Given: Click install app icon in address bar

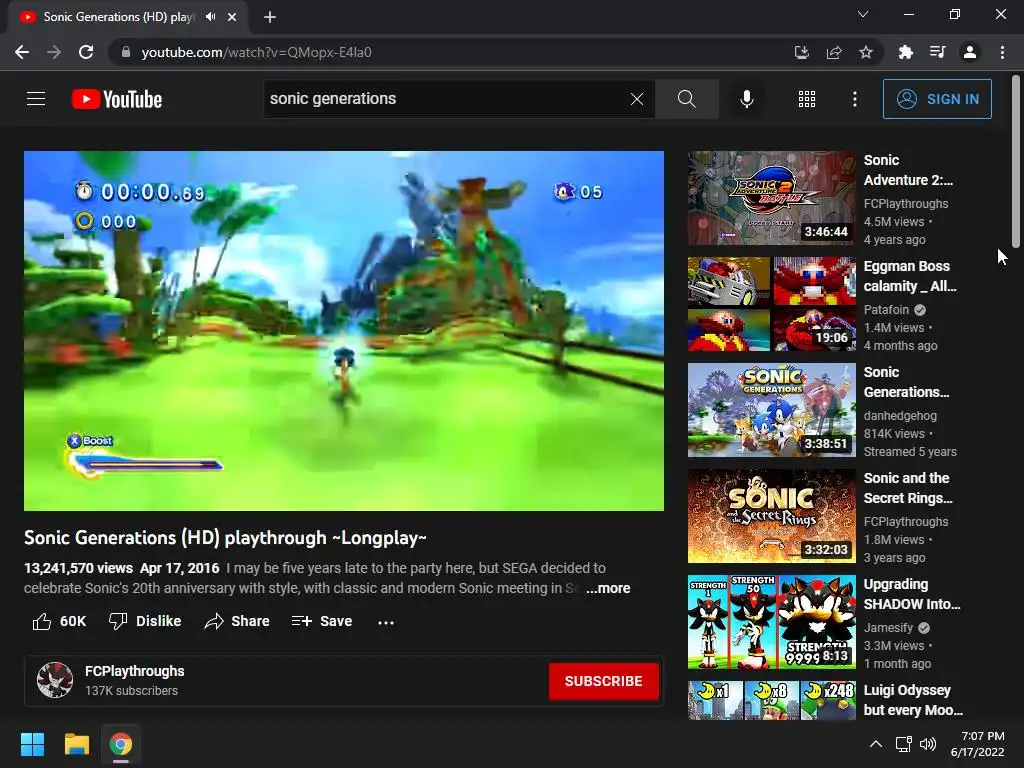Looking at the screenshot, I should [x=802, y=52].
